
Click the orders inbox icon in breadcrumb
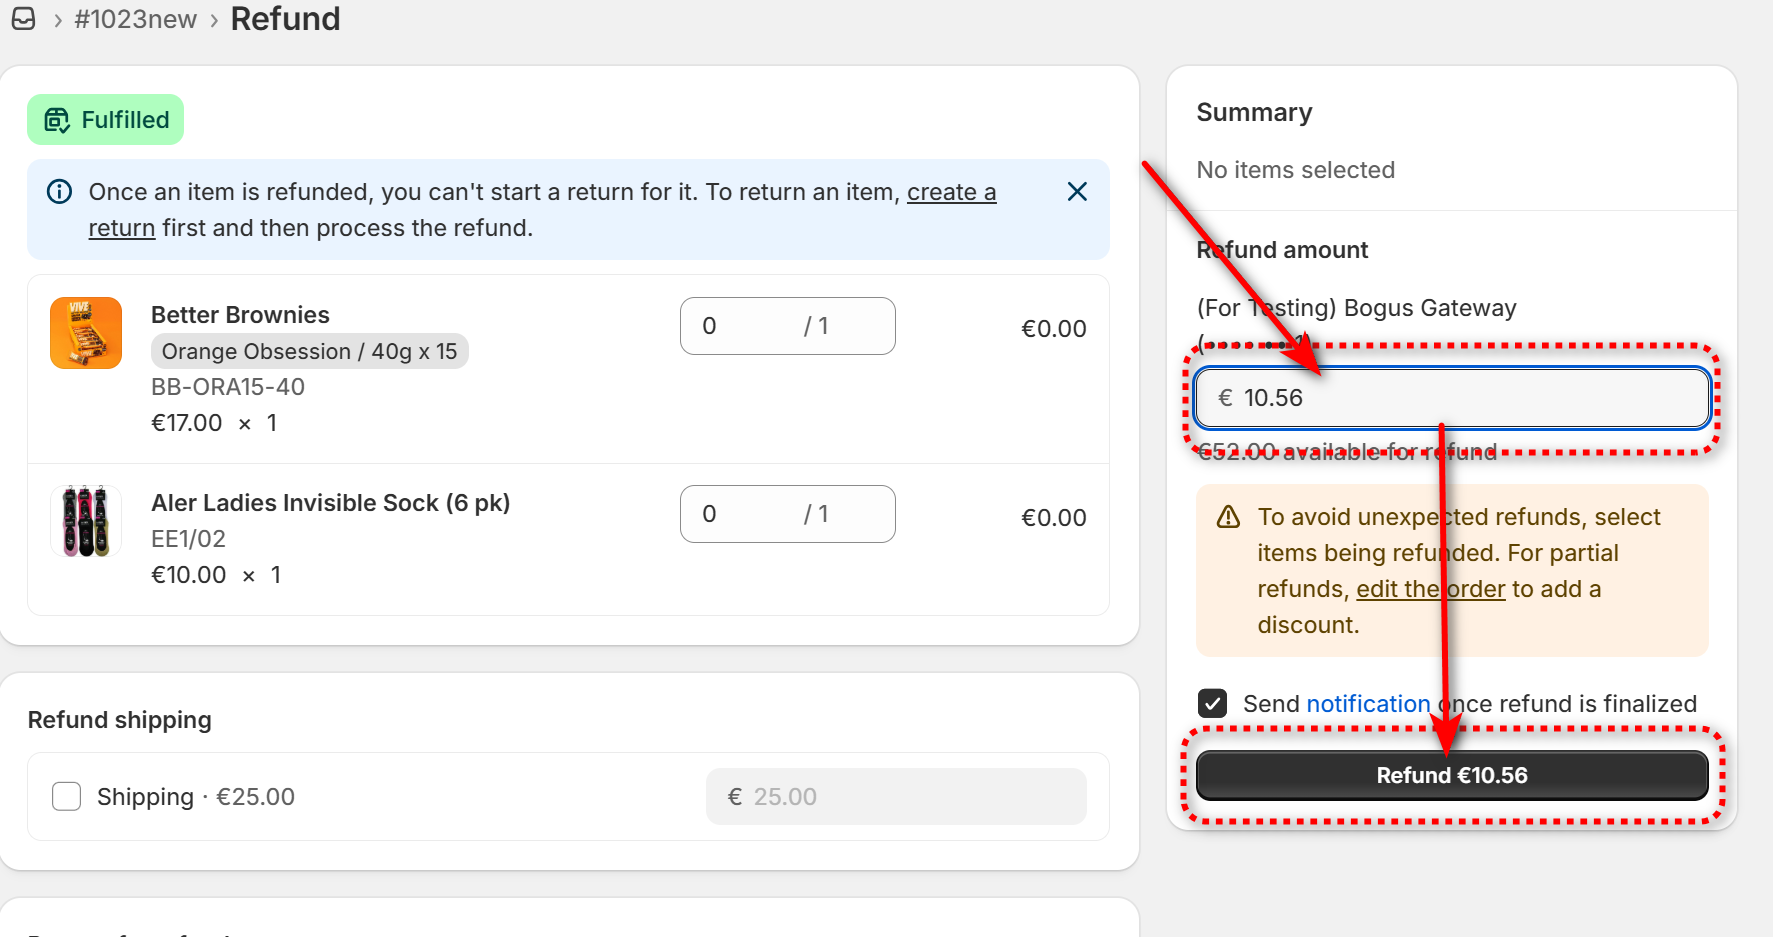tap(23, 19)
